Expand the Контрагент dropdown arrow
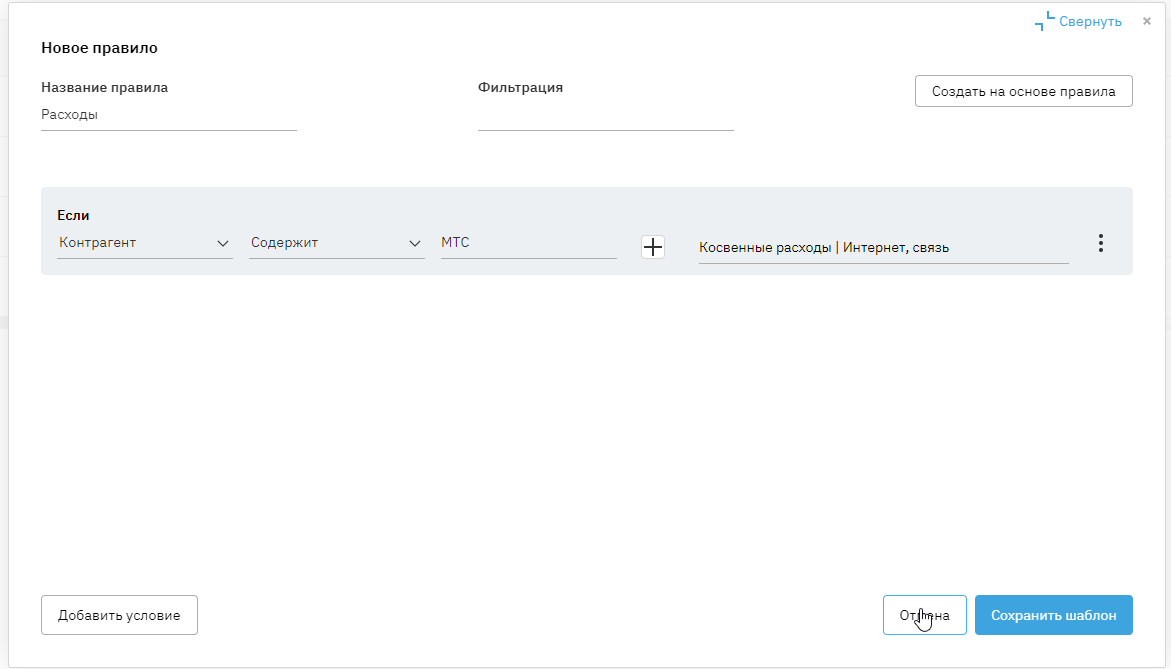The image size is (1171, 669). tap(223, 243)
